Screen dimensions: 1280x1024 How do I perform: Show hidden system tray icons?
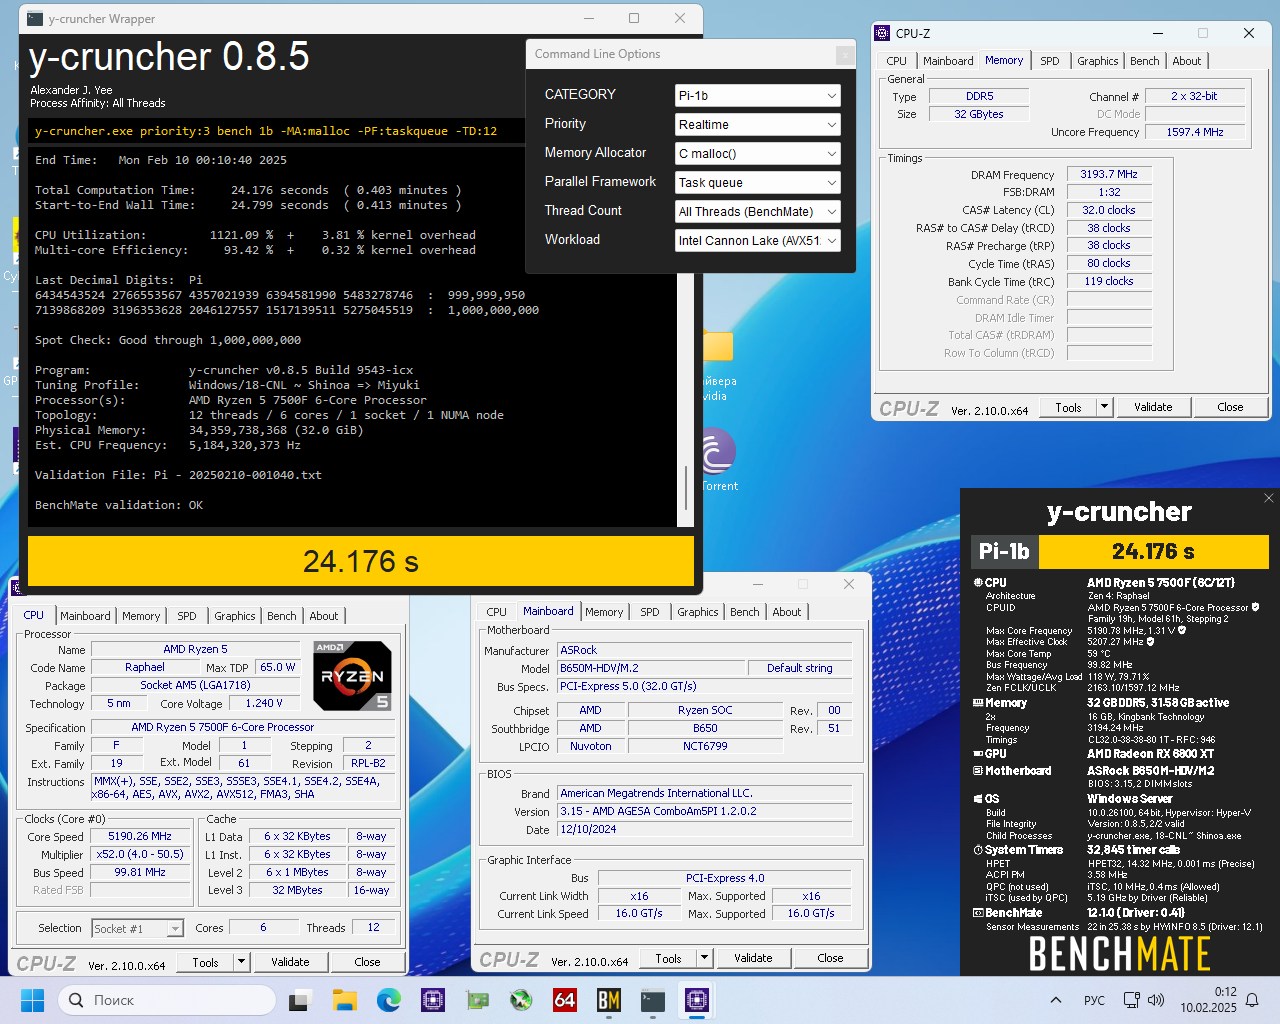click(x=1056, y=1000)
